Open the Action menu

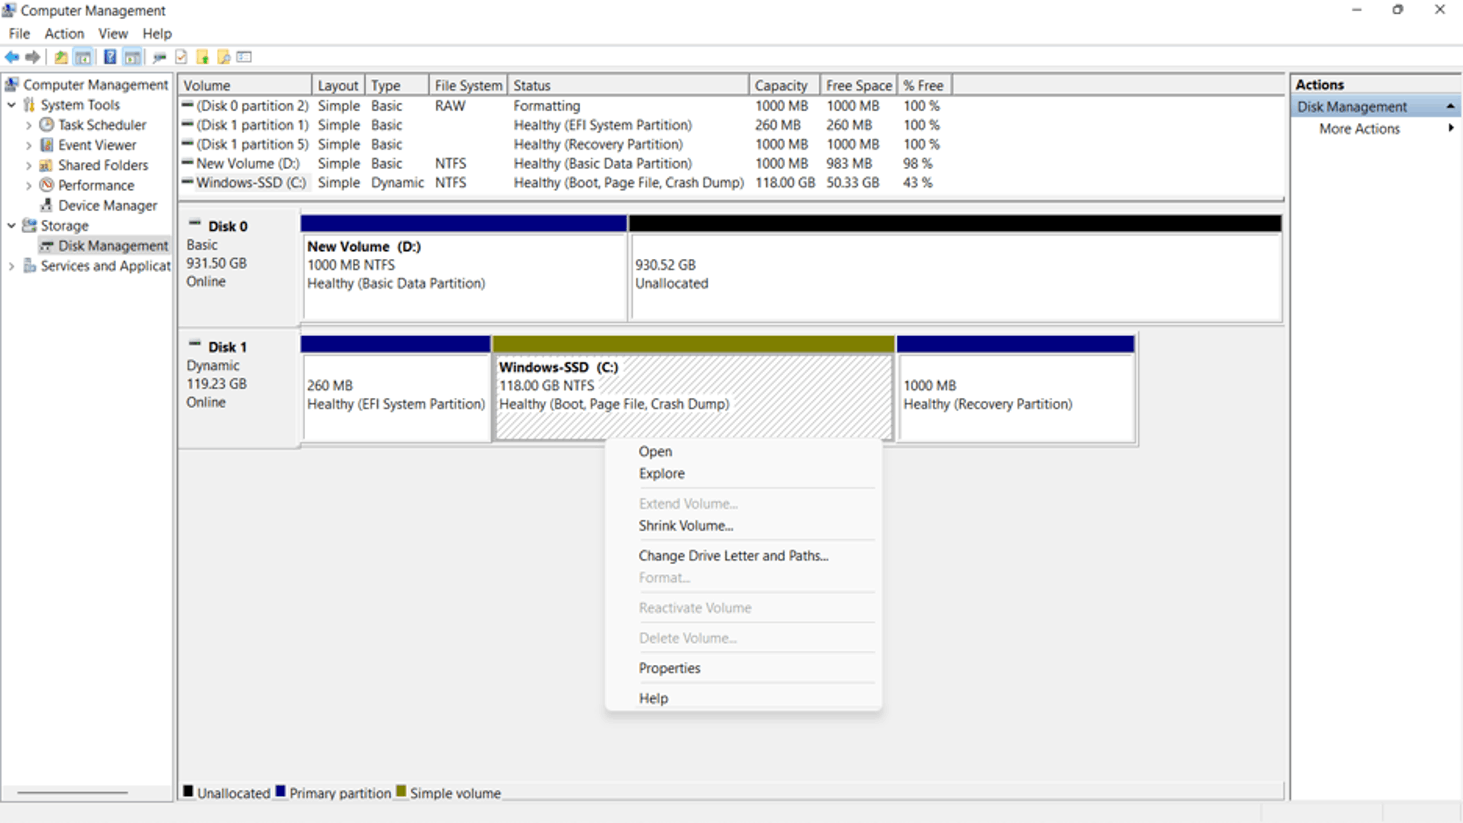click(x=64, y=34)
